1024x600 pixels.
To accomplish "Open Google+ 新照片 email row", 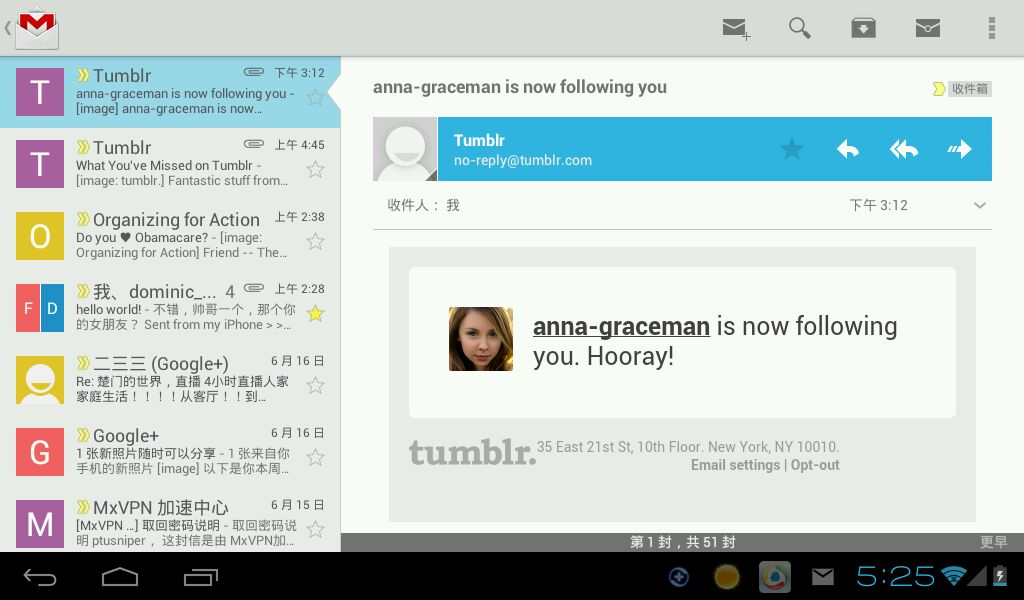I will click(x=170, y=451).
